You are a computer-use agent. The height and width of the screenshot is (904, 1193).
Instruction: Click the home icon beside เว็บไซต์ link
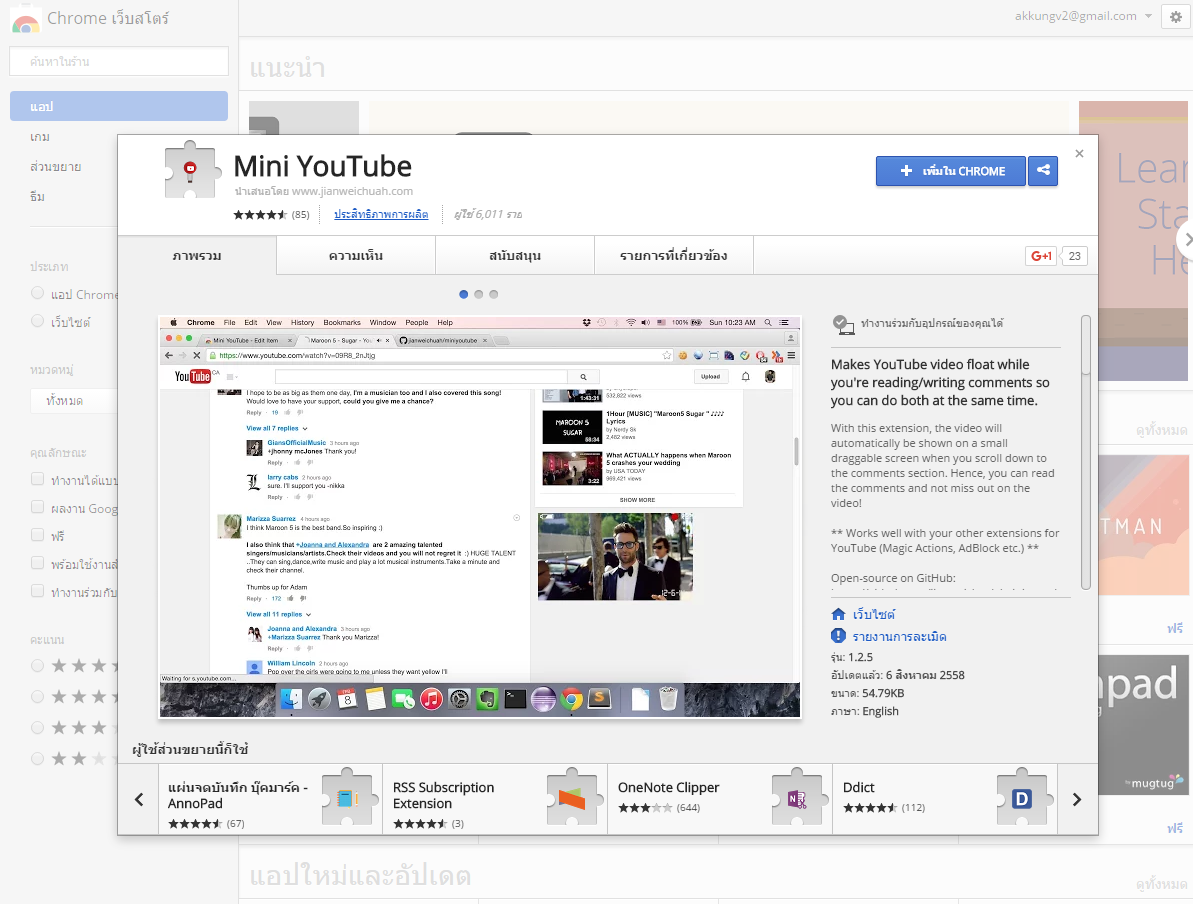tap(838, 614)
